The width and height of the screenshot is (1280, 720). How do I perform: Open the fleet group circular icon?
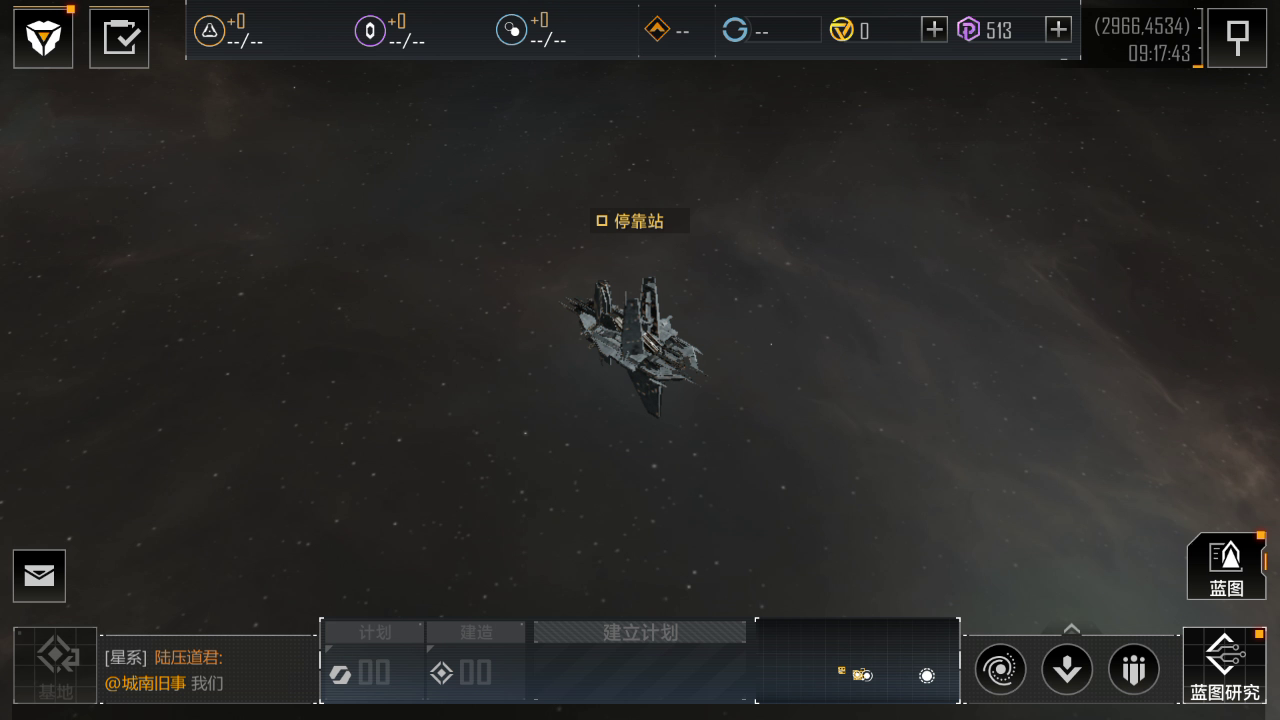(1134, 669)
